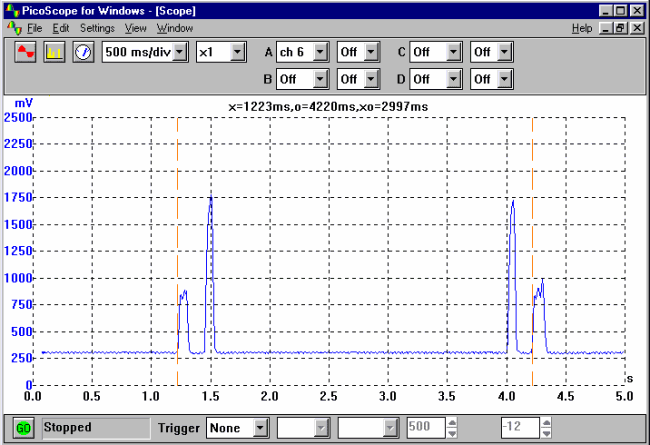
Task: Click the gray dashed x cursor line
Action: coord(177,250)
